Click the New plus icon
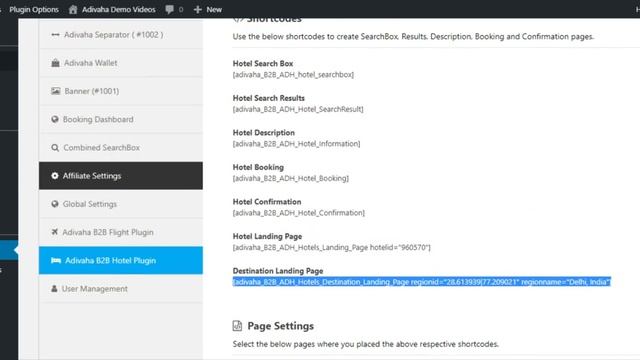 198,9
